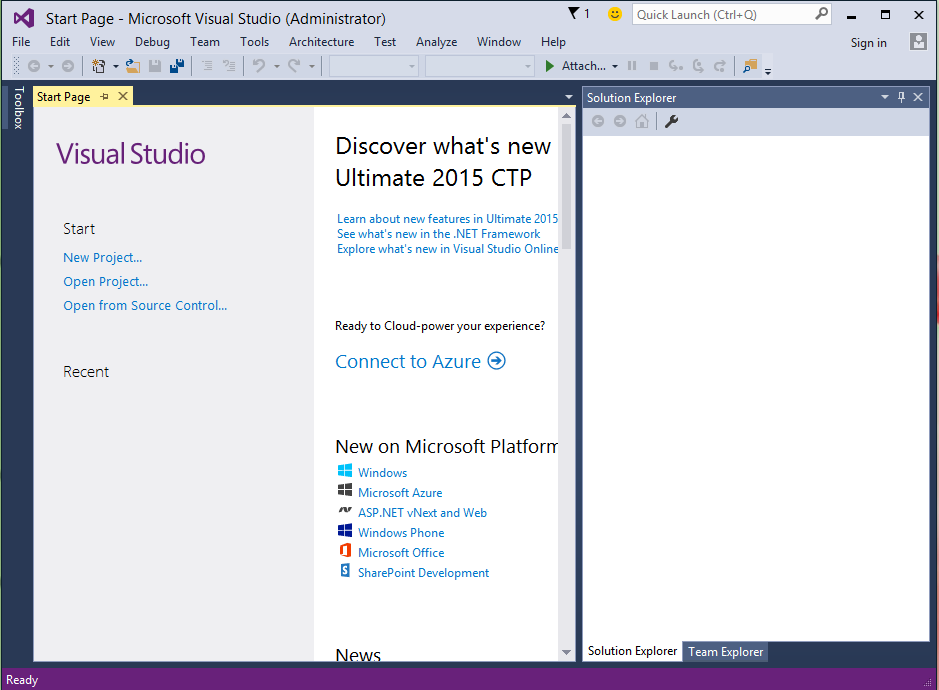Click the Open File folder icon
This screenshot has height=690, width=939.
click(x=133, y=66)
